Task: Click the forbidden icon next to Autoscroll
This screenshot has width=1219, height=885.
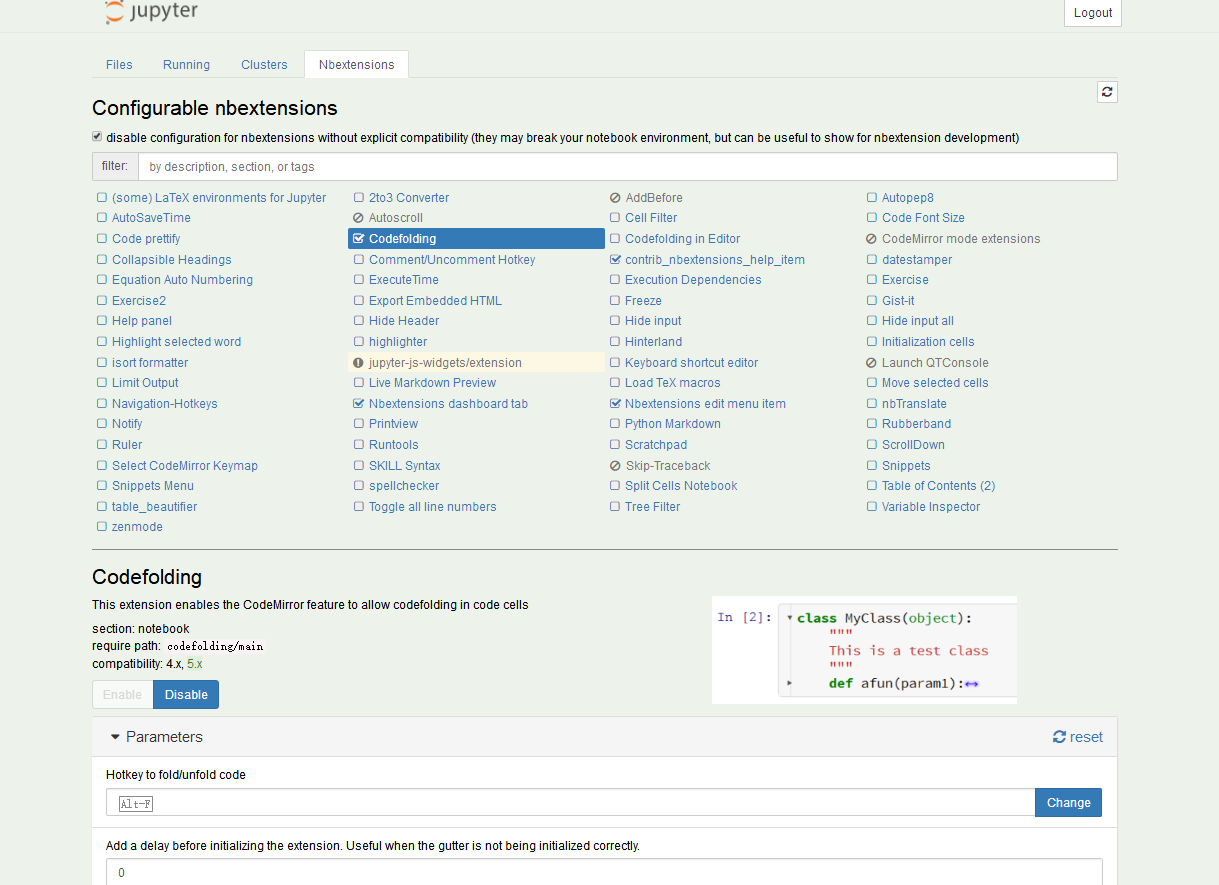Action: tap(359, 218)
